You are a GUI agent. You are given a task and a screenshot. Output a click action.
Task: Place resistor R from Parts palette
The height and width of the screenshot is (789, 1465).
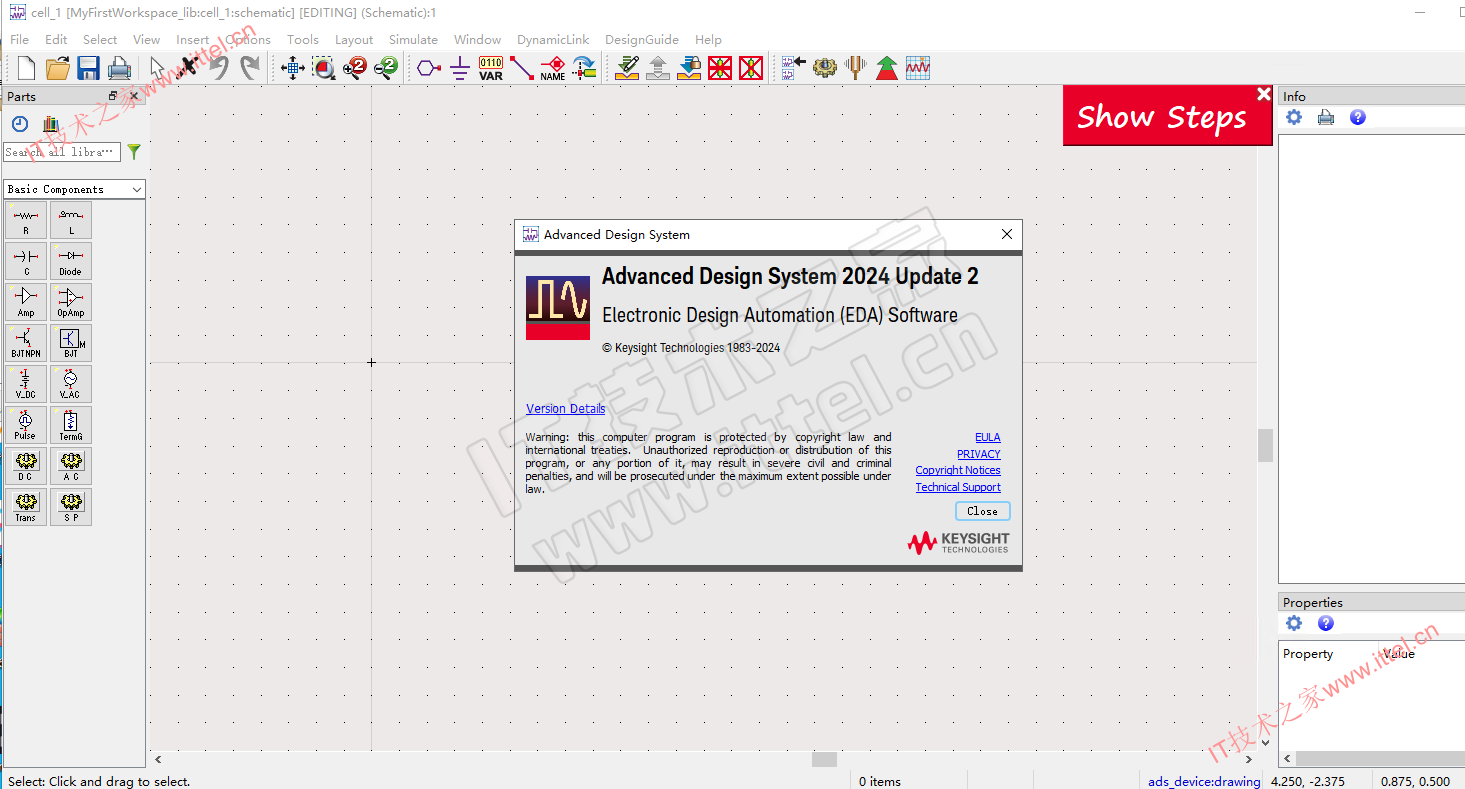pyautogui.click(x=26, y=220)
